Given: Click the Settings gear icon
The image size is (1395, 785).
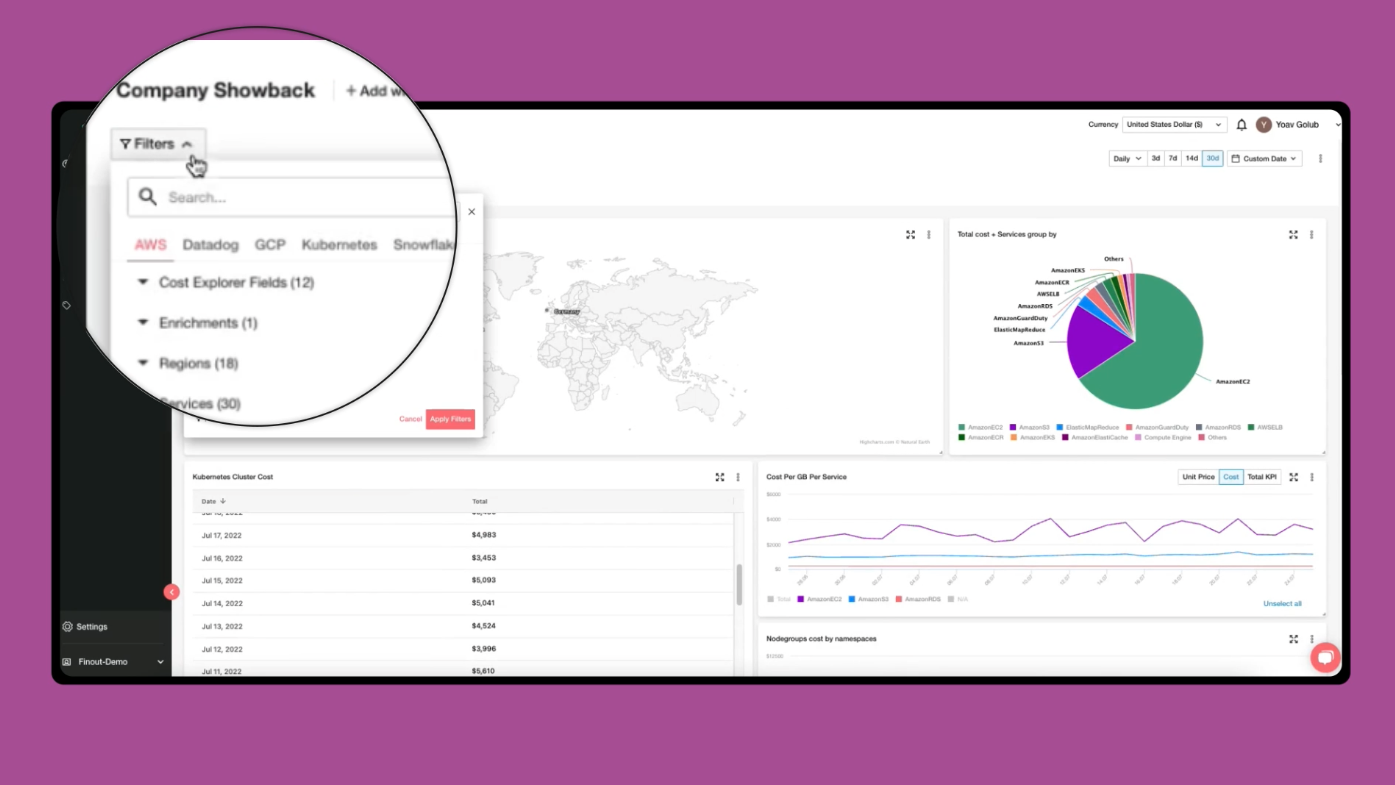Looking at the screenshot, I should pyautogui.click(x=68, y=627).
